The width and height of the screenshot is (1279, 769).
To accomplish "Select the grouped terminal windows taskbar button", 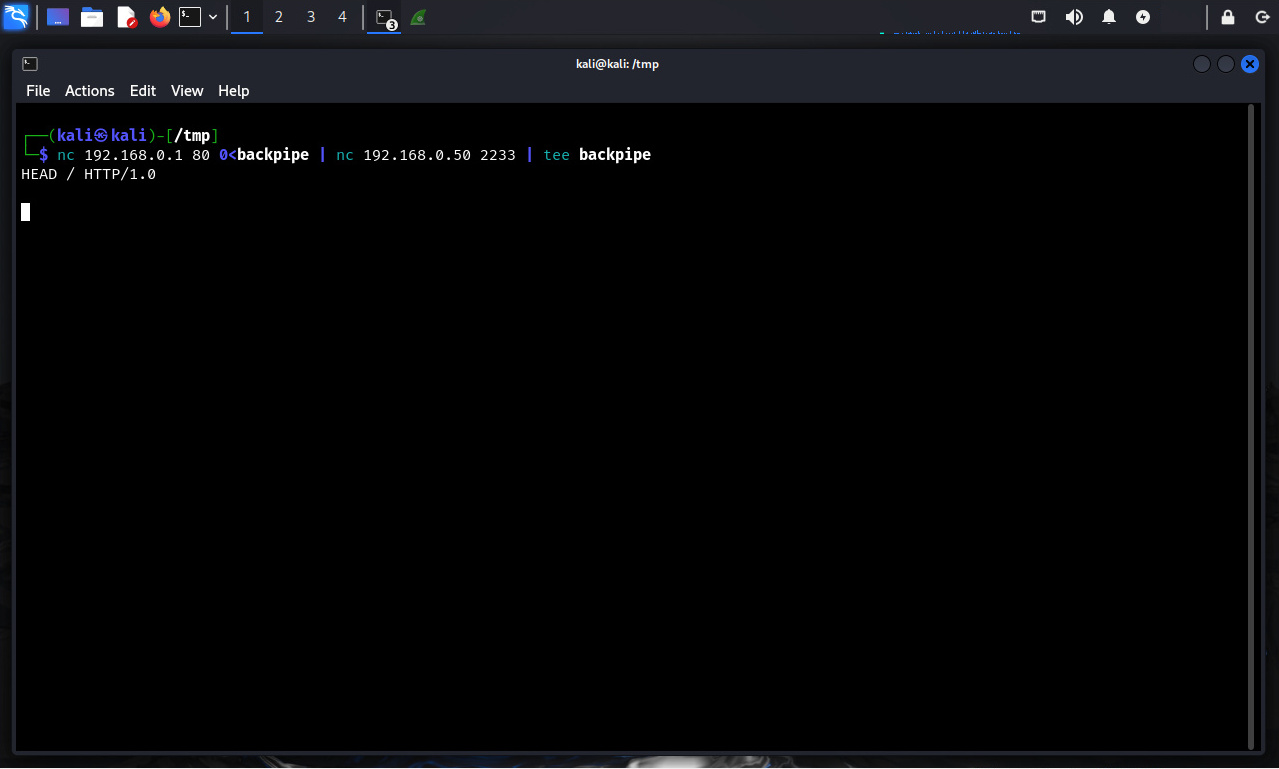I will 384,18.
